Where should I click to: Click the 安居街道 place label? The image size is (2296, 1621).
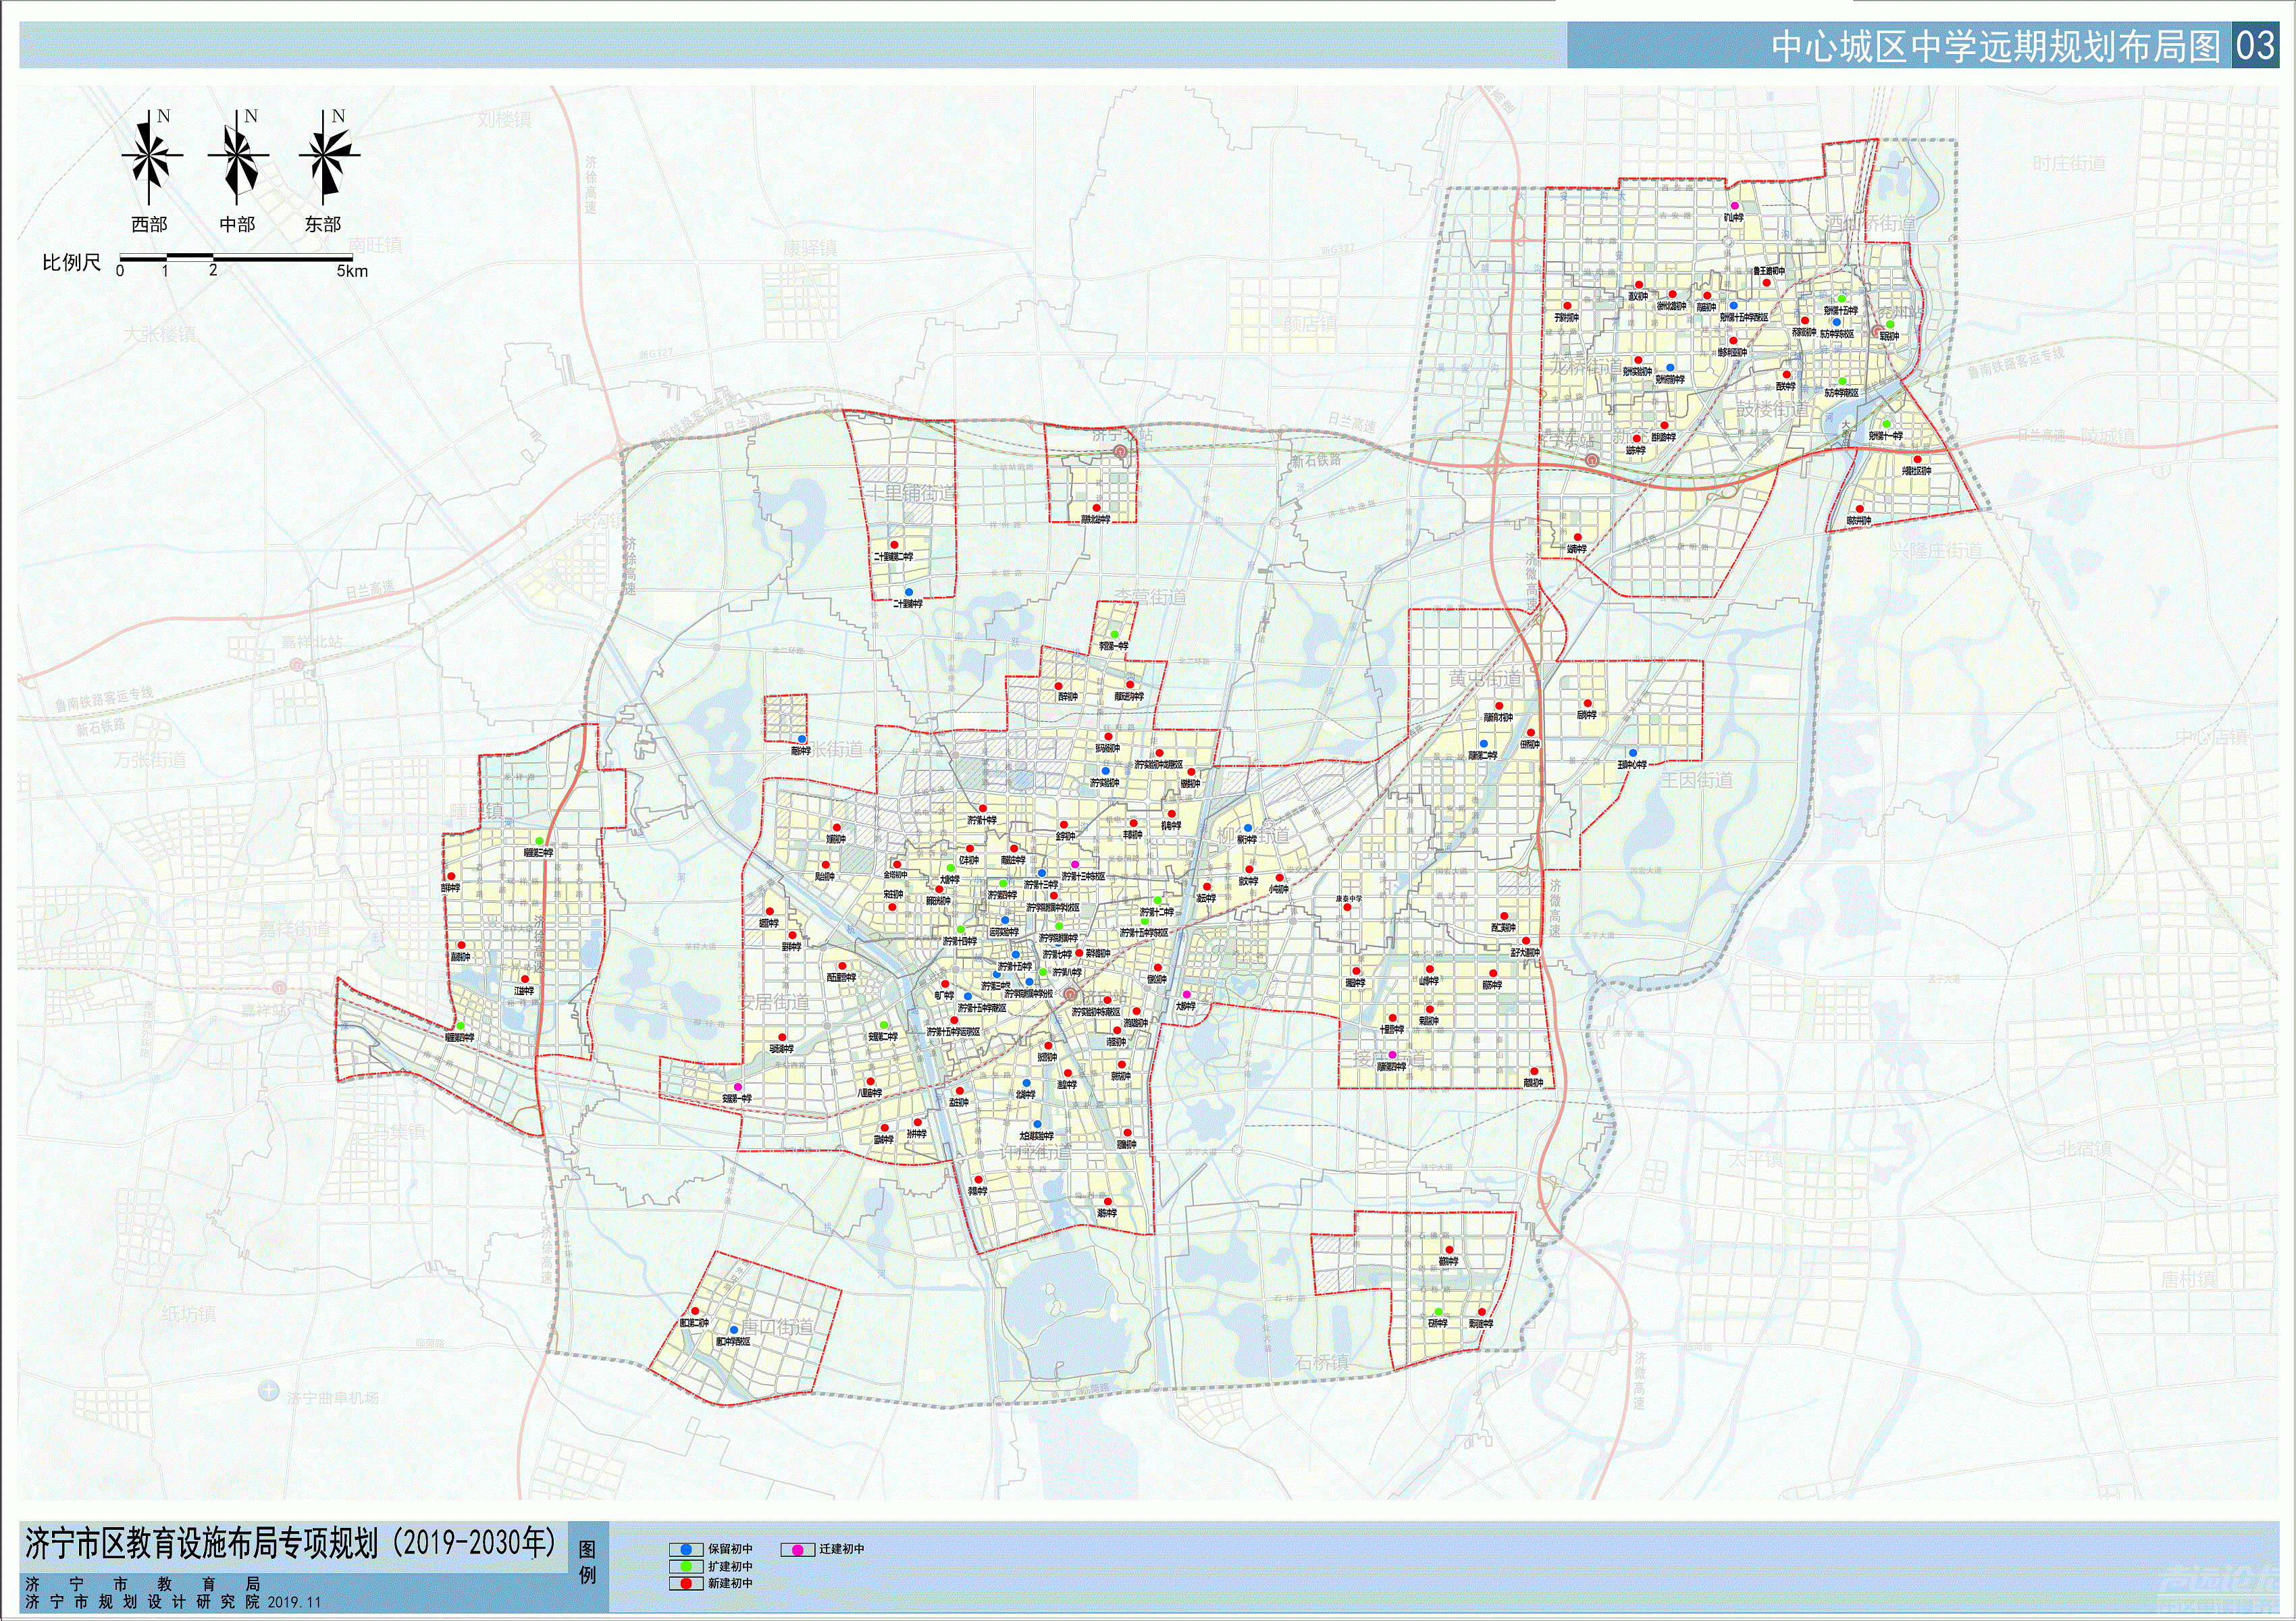[774, 1001]
